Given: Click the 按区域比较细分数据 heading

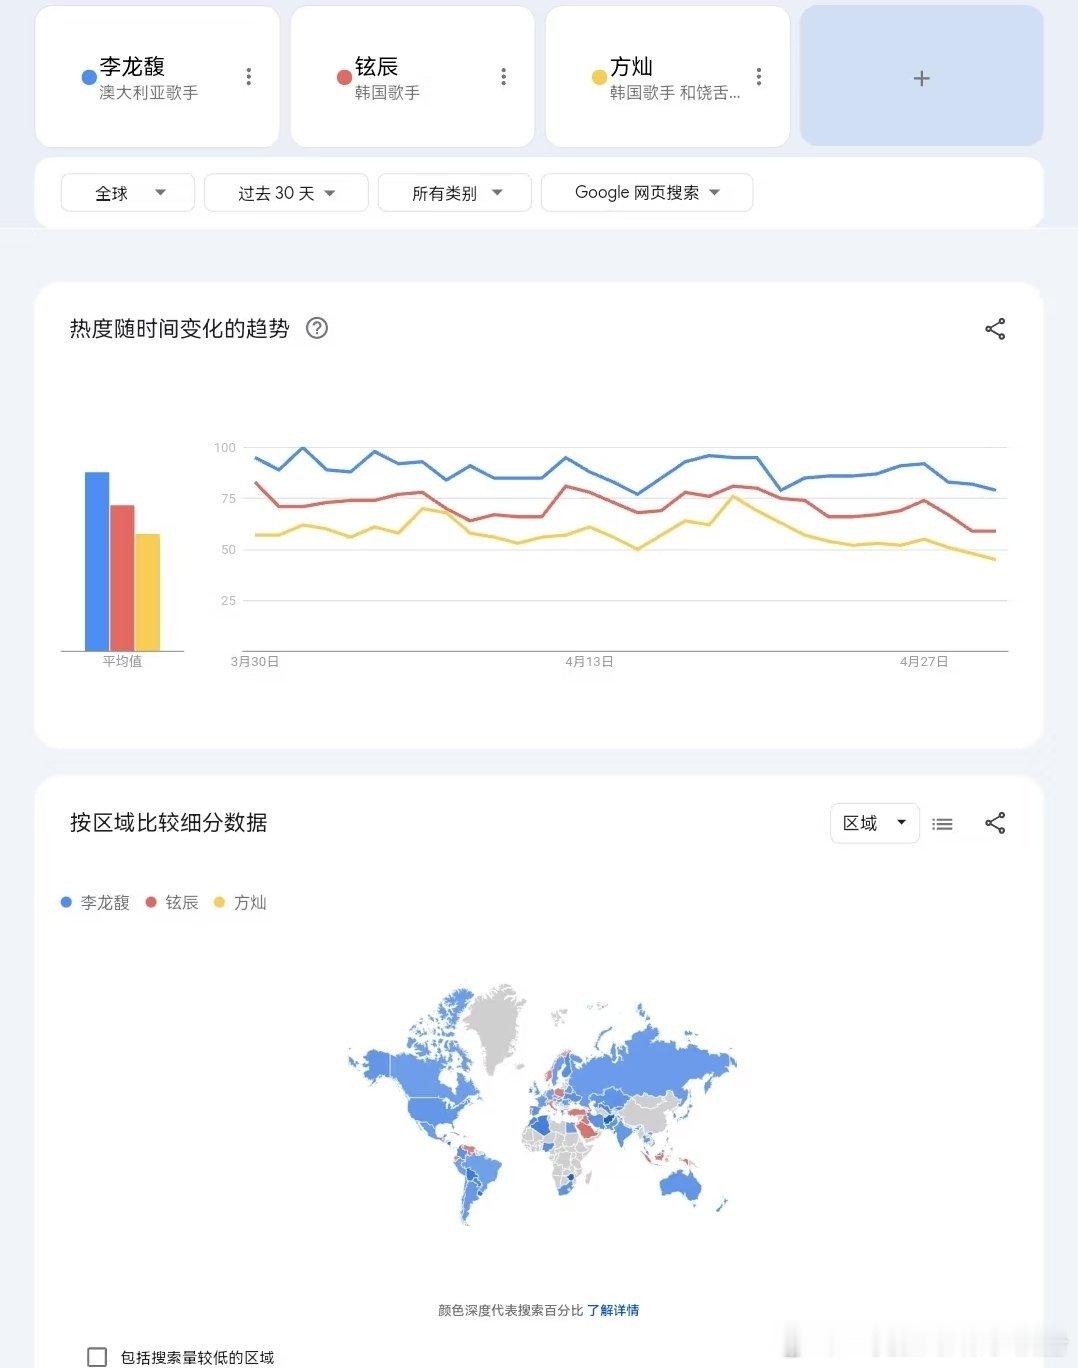Looking at the screenshot, I should point(169,822).
